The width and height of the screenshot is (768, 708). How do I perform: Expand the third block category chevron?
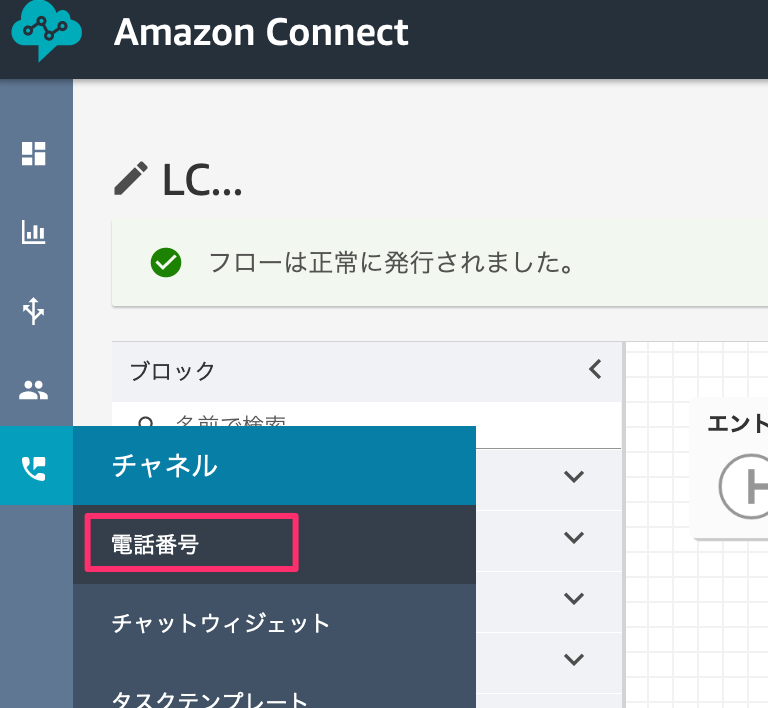(x=573, y=598)
